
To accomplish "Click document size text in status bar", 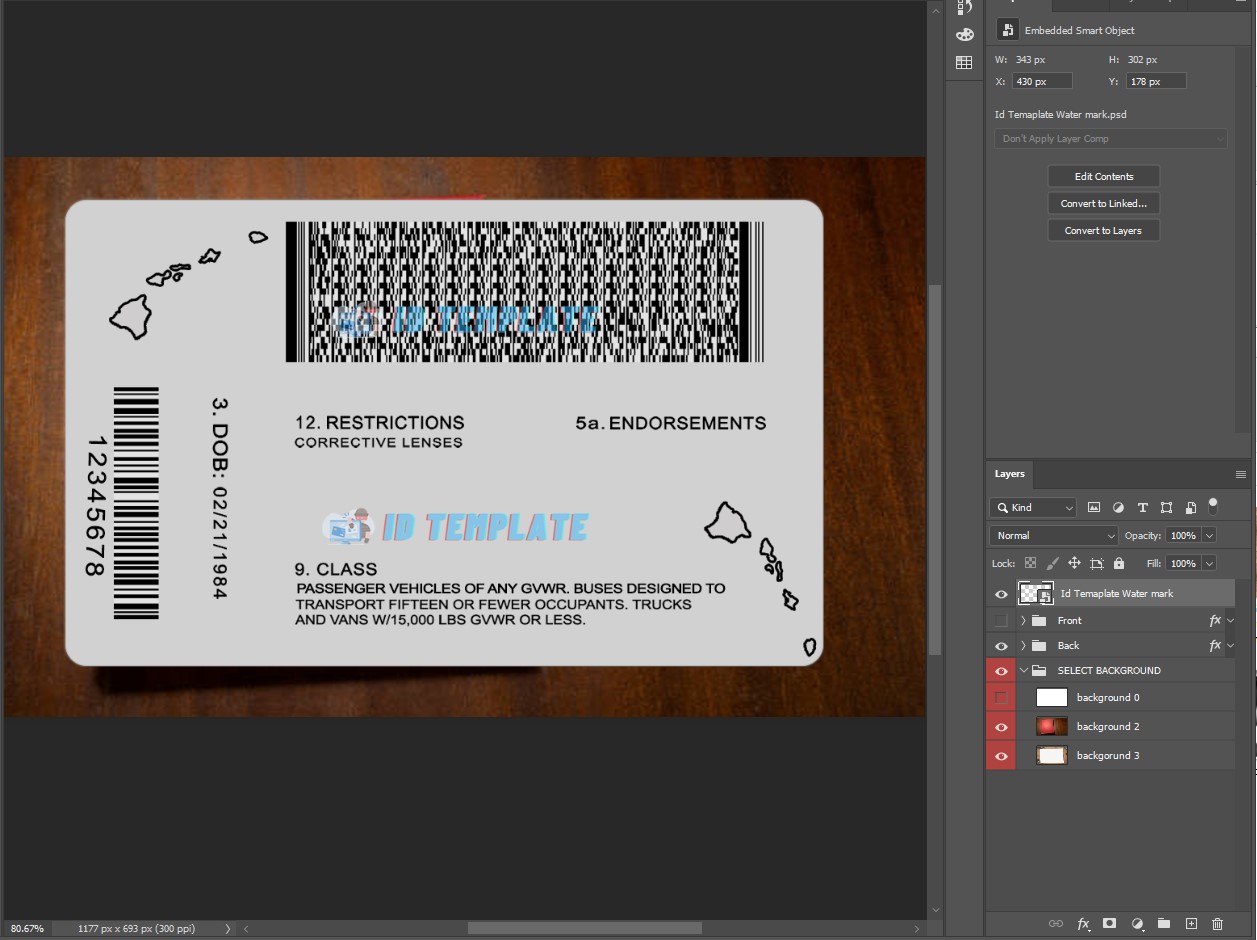I will (x=136, y=929).
